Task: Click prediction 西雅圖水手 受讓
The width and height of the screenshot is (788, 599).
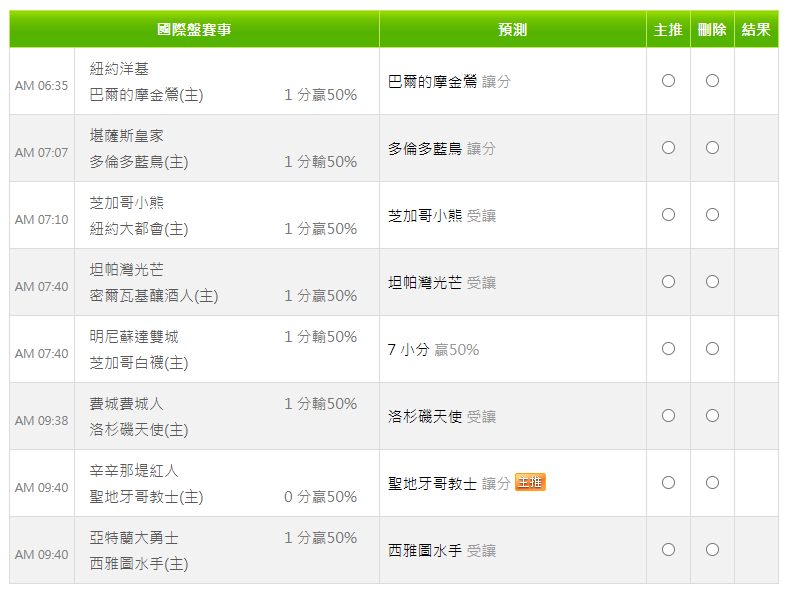Action: click(442, 550)
